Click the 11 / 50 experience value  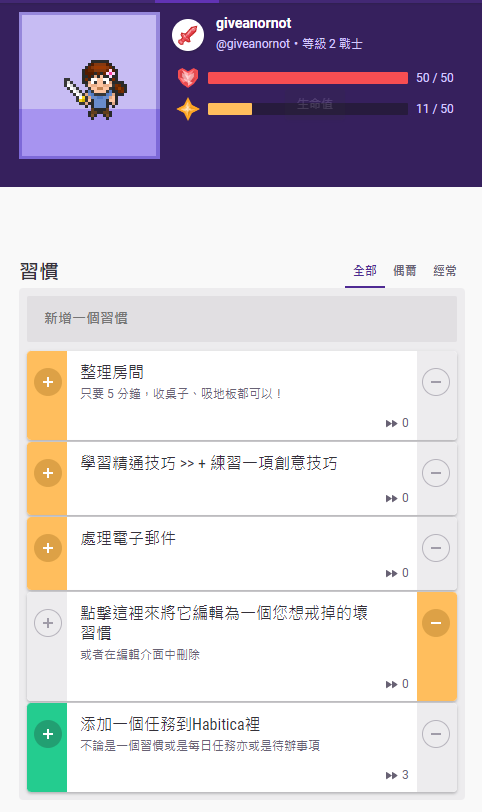pyautogui.click(x=435, y=109)
